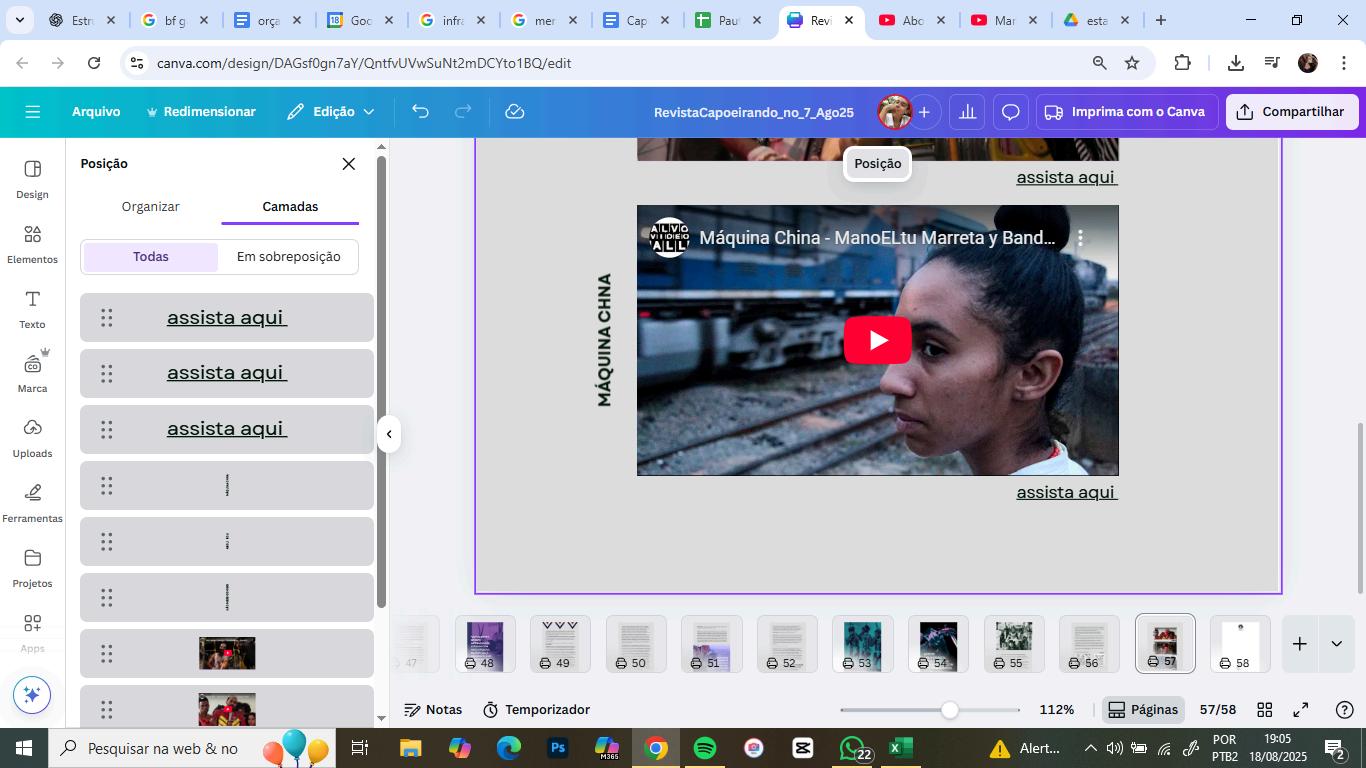Toggle the Páginas thumbnail strip

[1143, 710]
